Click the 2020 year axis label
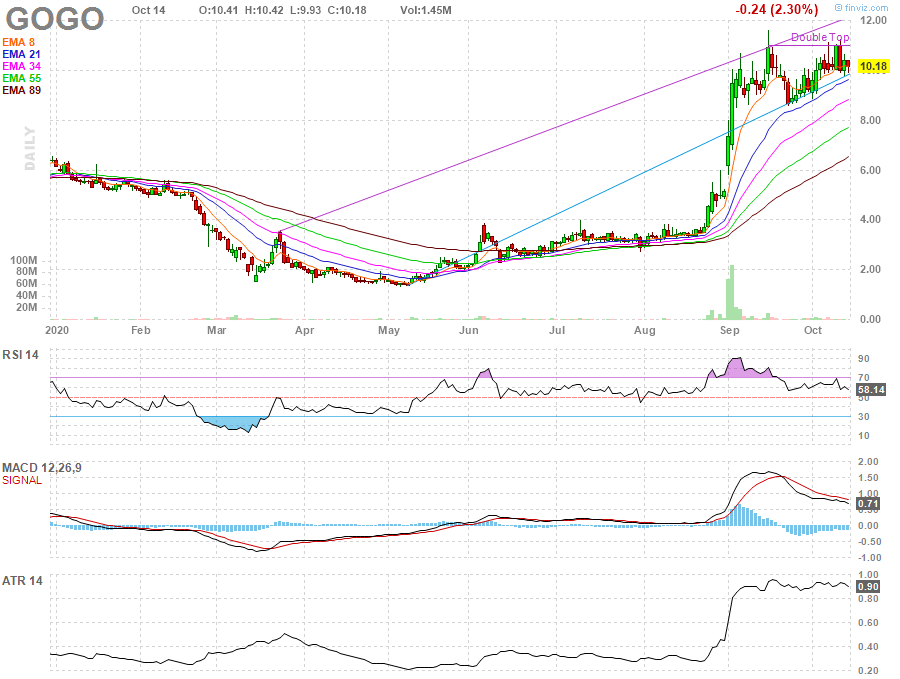 tap(57, 330)
